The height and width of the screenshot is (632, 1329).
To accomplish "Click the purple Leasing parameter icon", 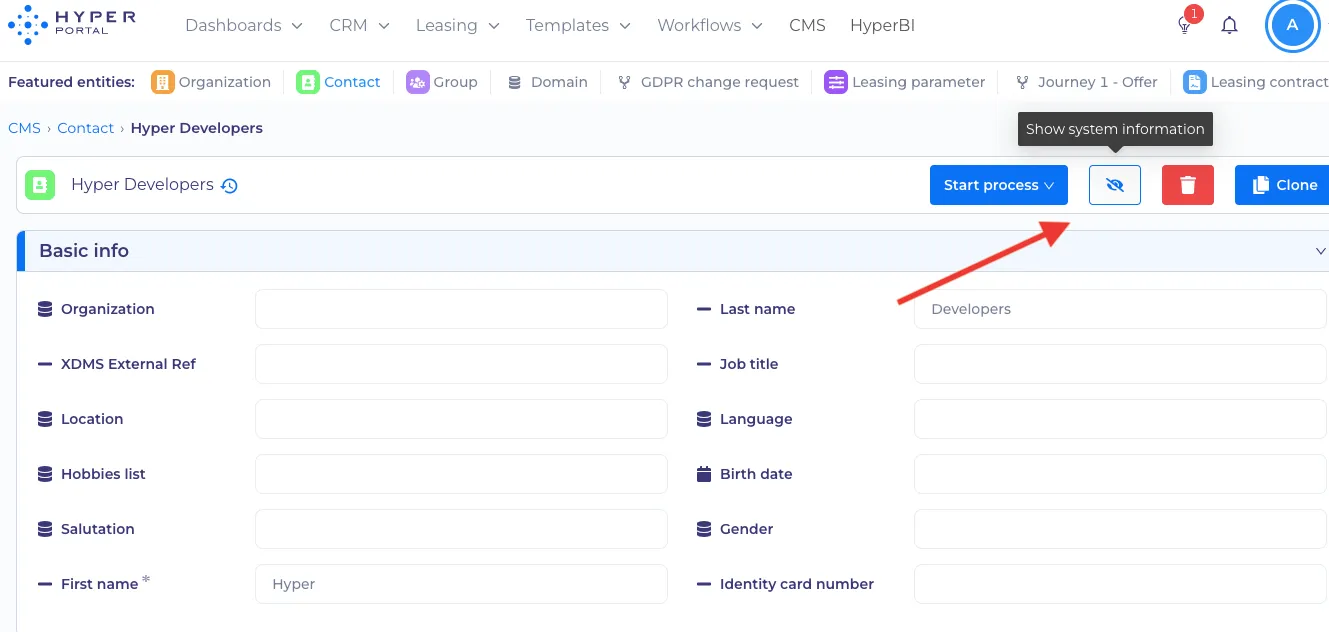I will pyautogui.click(x=836, y=82).
